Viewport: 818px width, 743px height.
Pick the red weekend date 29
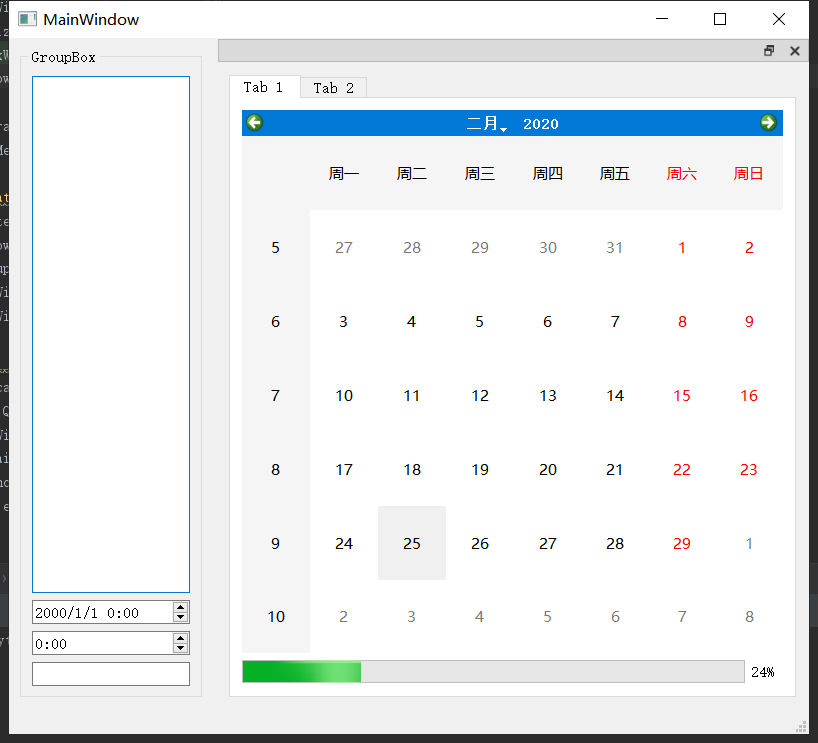681,543
